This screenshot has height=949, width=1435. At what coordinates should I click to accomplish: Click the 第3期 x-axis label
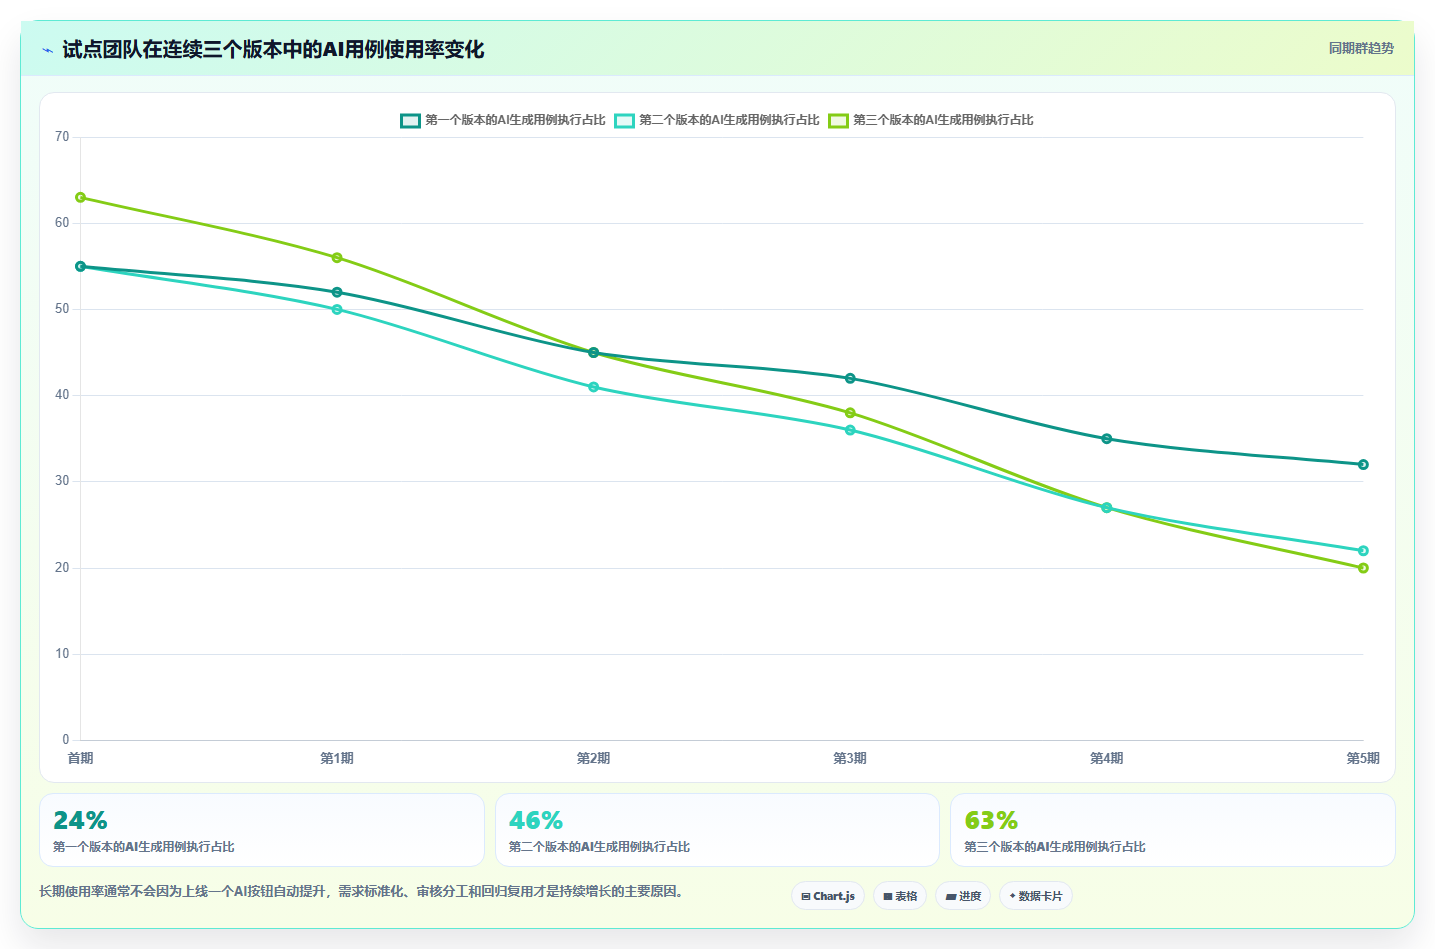[x=850, y=758]
